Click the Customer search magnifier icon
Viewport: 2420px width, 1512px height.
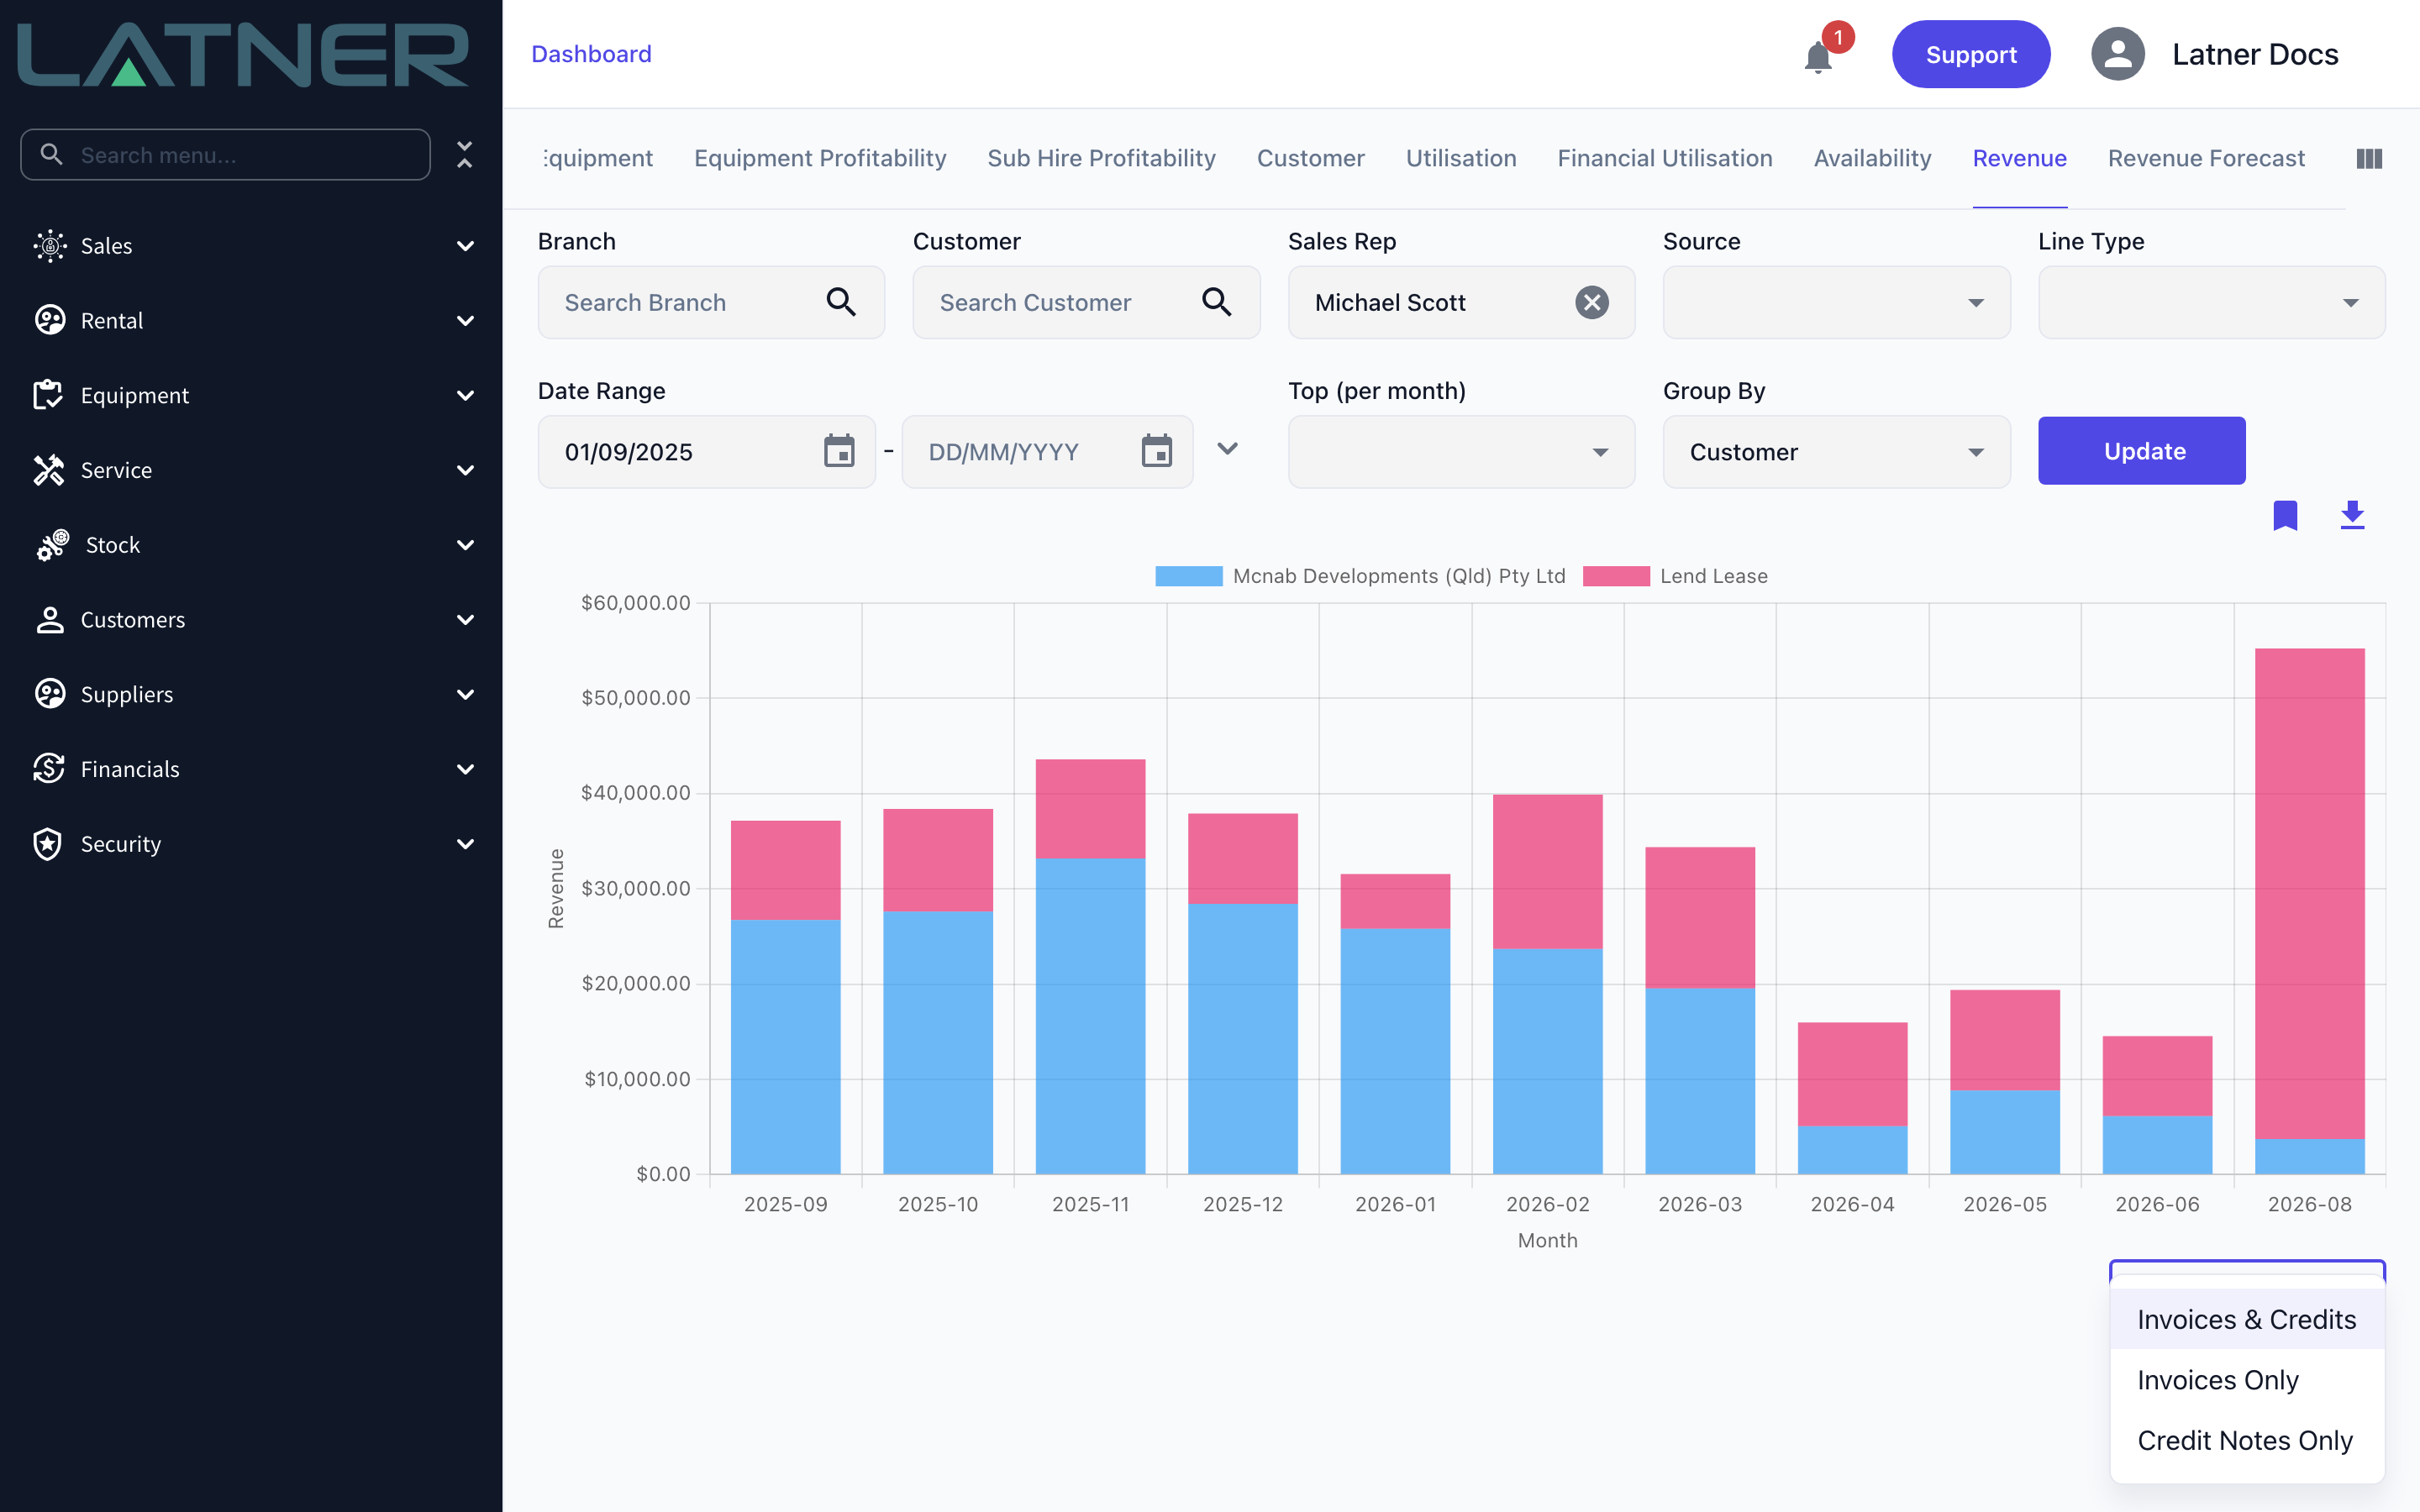pos(1216,302)
